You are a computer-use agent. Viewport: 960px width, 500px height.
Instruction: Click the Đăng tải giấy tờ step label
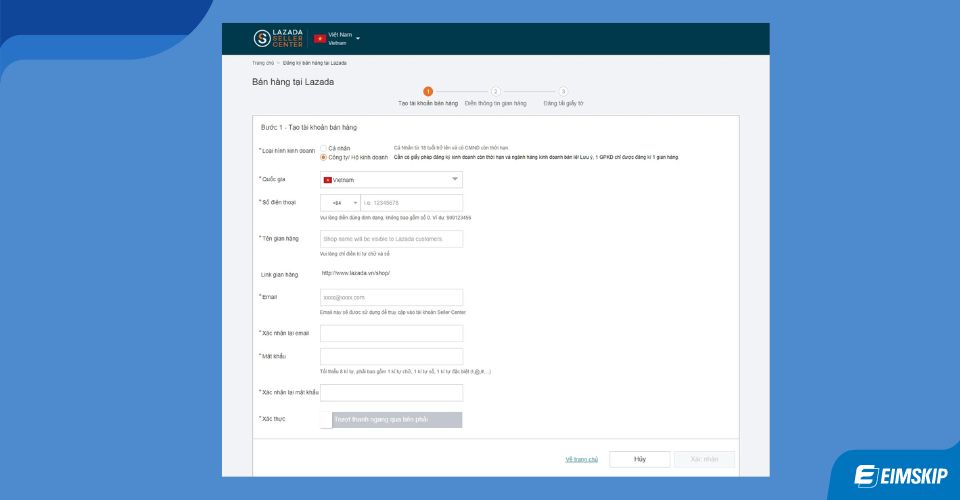click(563, 103)
